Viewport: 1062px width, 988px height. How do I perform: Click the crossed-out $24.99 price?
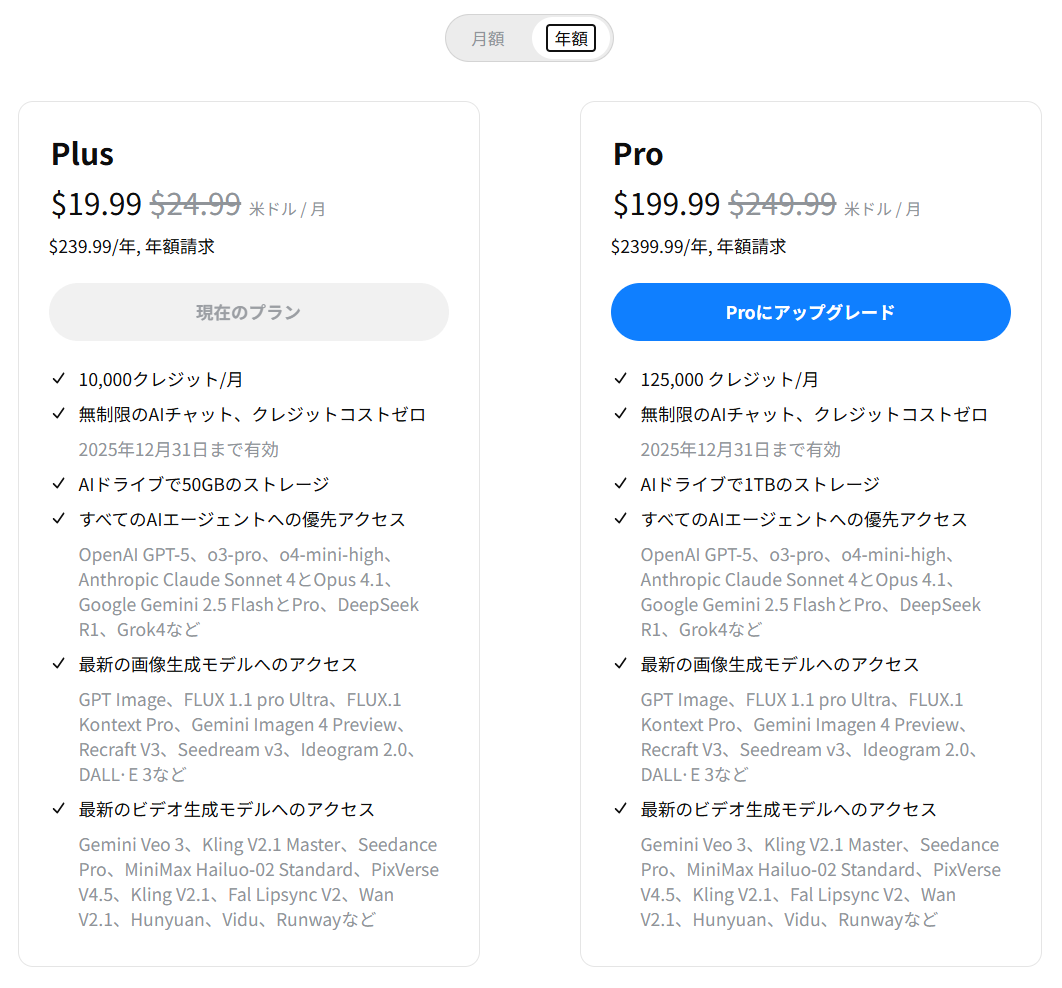click(195, 204)
